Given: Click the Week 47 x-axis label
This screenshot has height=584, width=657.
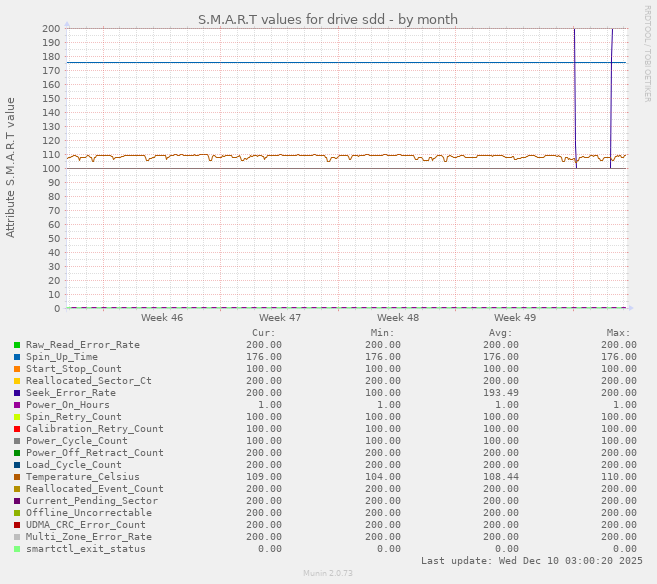Looking at the screenshot, I should tap(280, 318).
